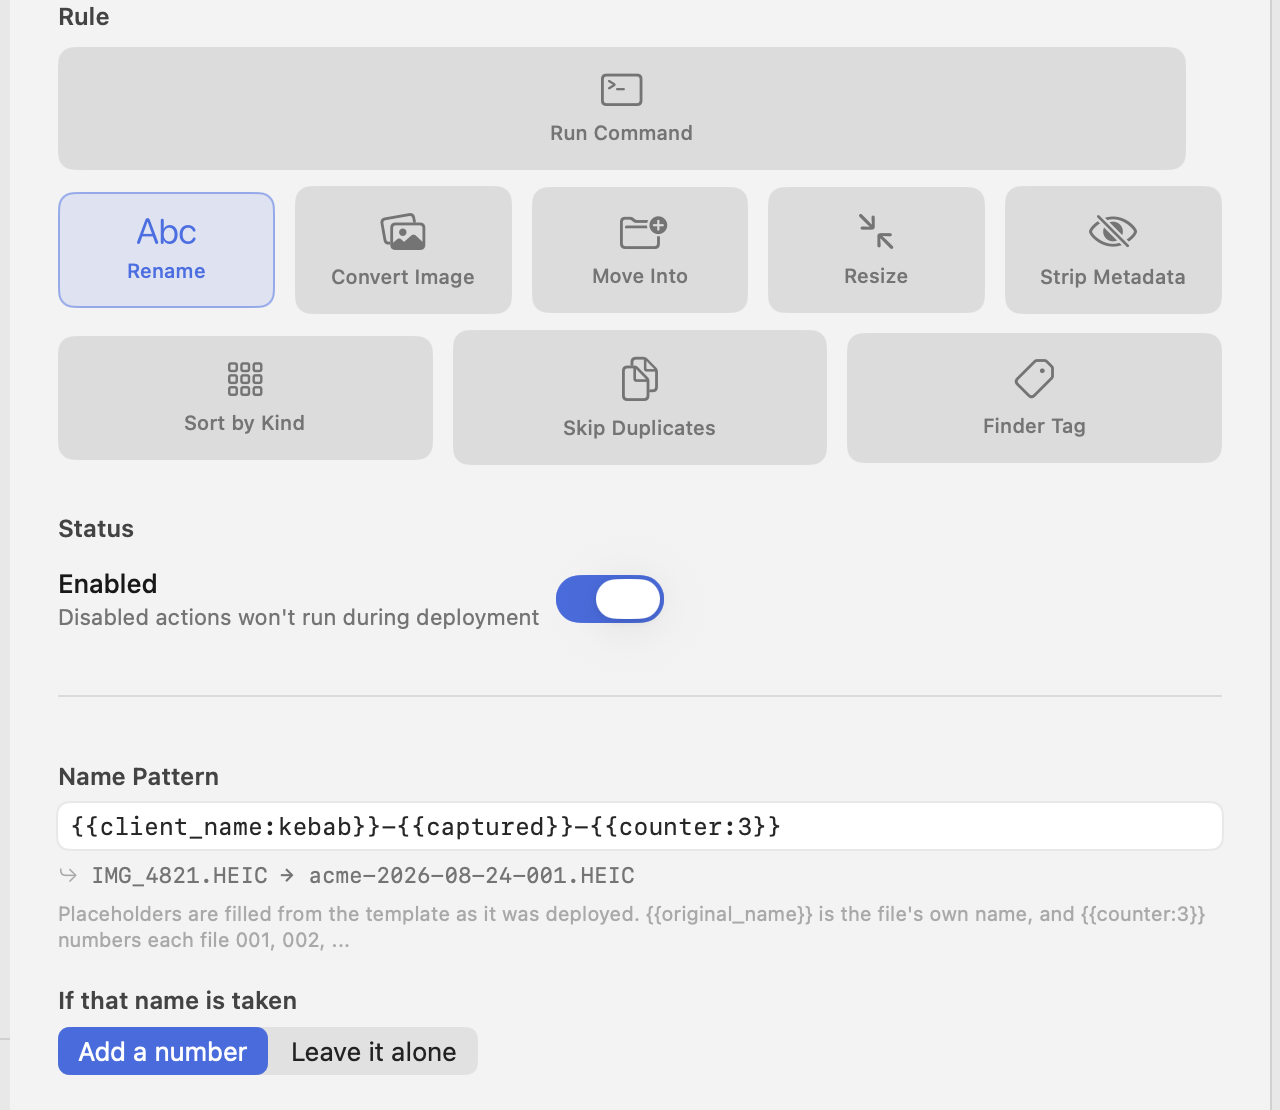
Task: Click the Resize label text
Action: tap(876, 276)
